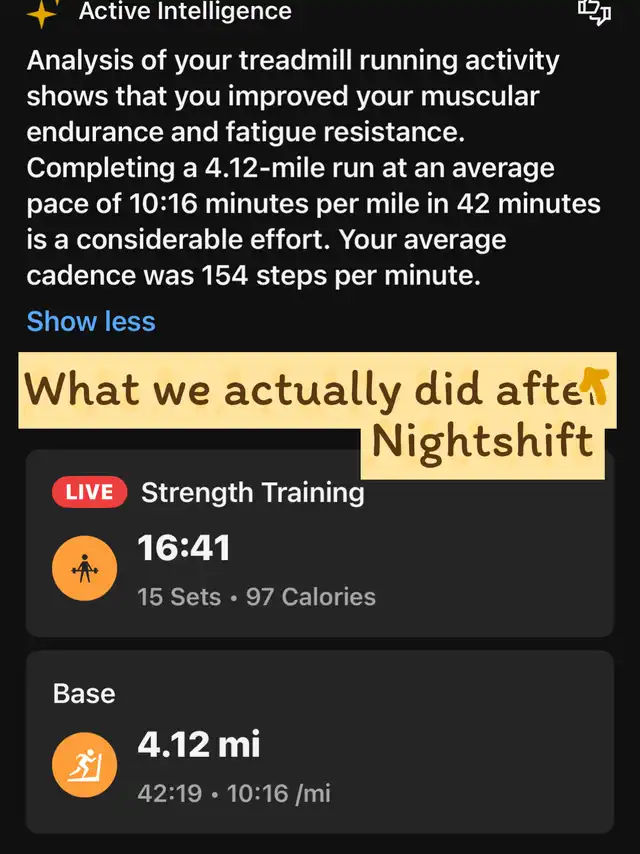Tap the Active Intelligence sparkle icon
Screen dimensions: 640x854
tap(40, 14)
